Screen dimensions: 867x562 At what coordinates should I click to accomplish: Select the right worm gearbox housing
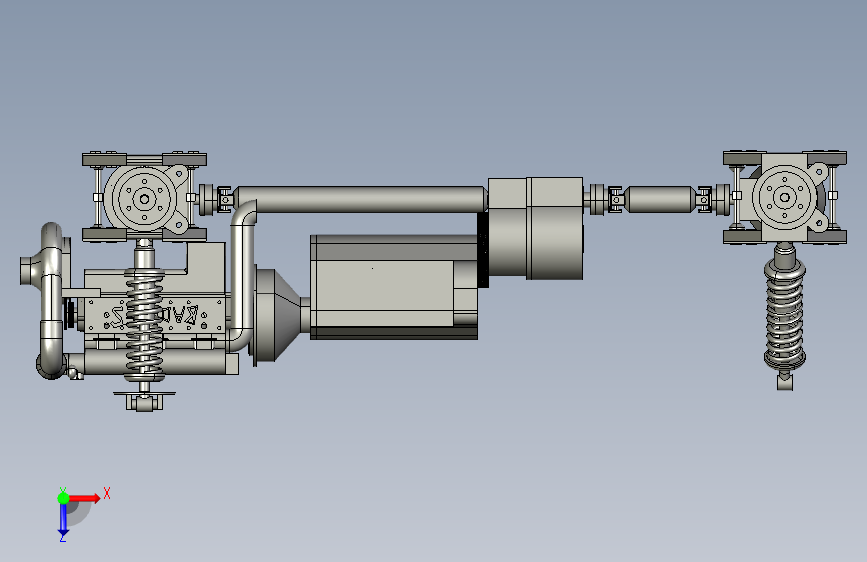[785, 197]
